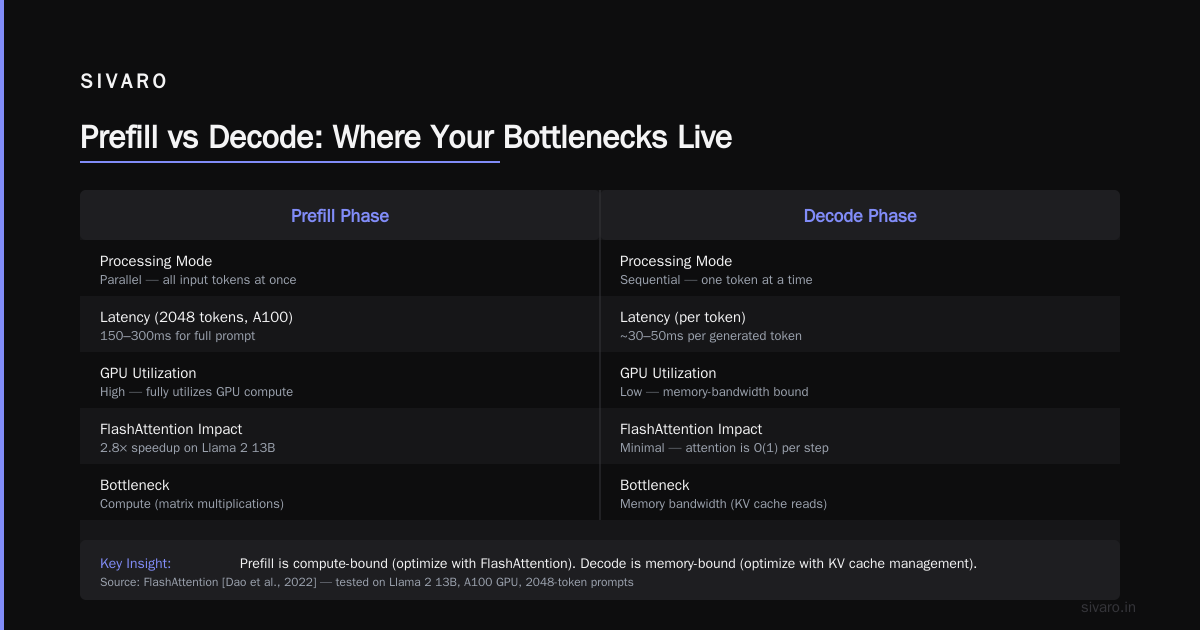Open the sivaro.in watermark link
This screenshot has width=1200, height=630.
coord(1109,607)
